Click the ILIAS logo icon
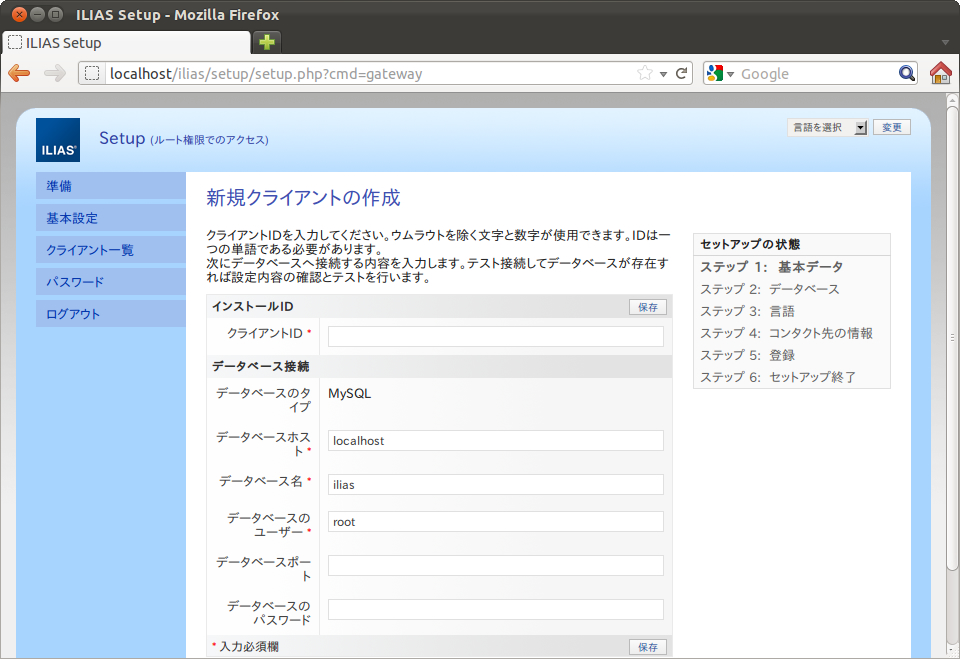Screen dimensions: 960x659 [57, 140]
